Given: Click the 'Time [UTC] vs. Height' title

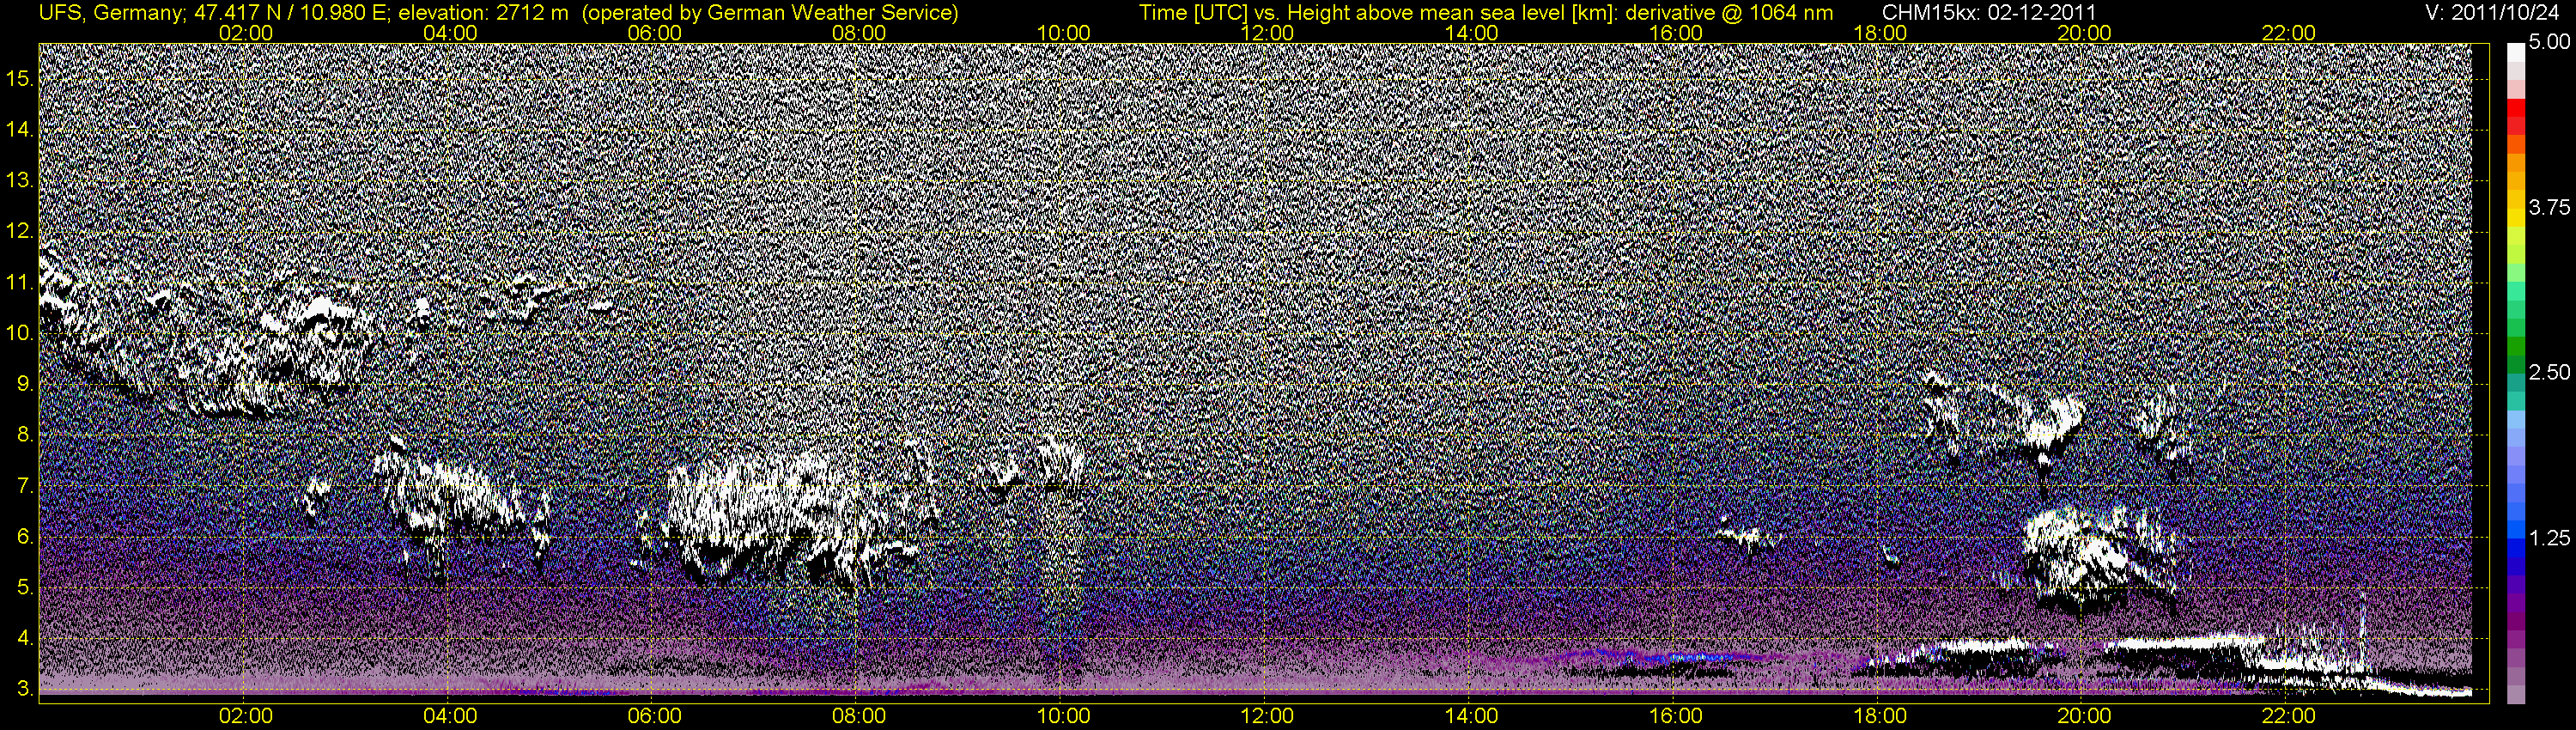Looking at the screenshot, I should pyautogui.click(x=1247, y=12).
